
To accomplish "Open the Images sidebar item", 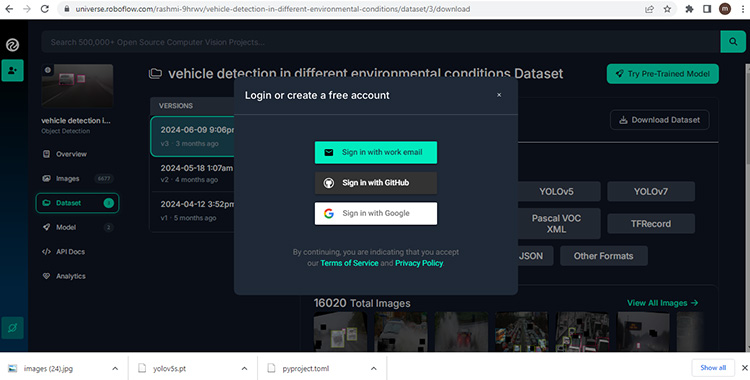I will [x=77, y=179].
